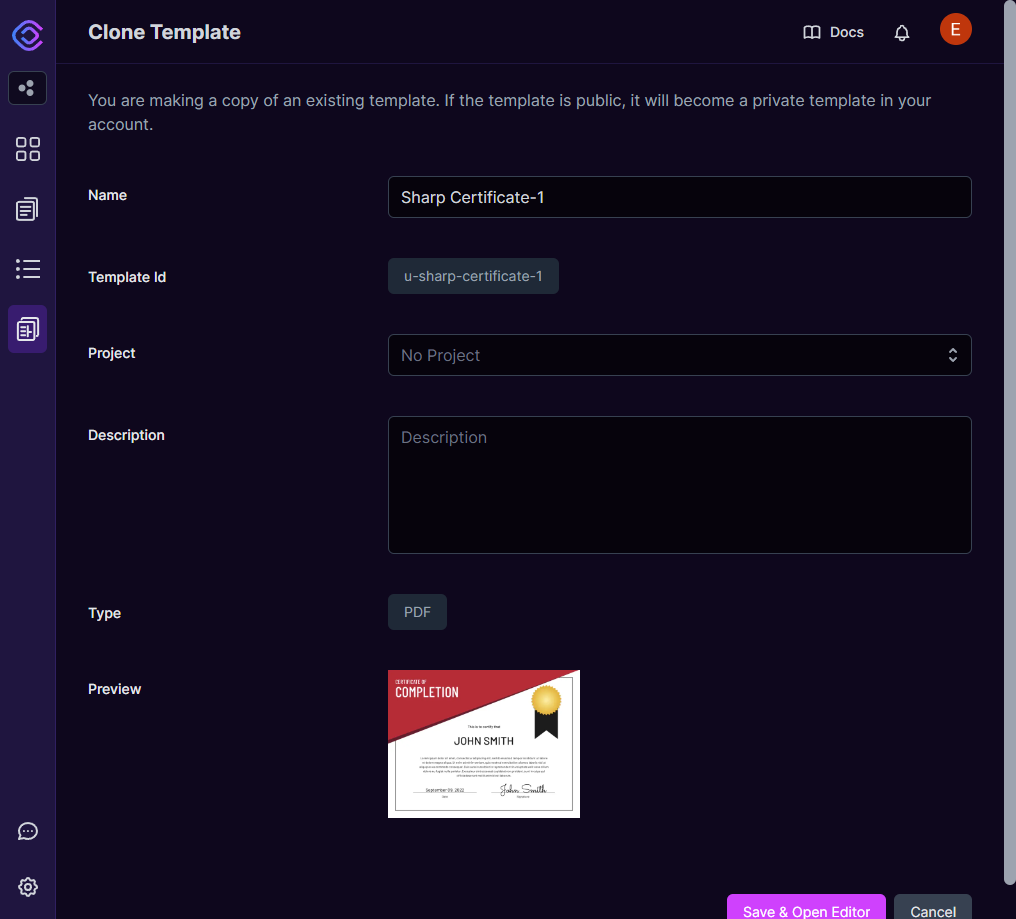Open Settings with the gear icon
Image resolution: width=1016 pixels, height=919 pixels.
point(27,887)
